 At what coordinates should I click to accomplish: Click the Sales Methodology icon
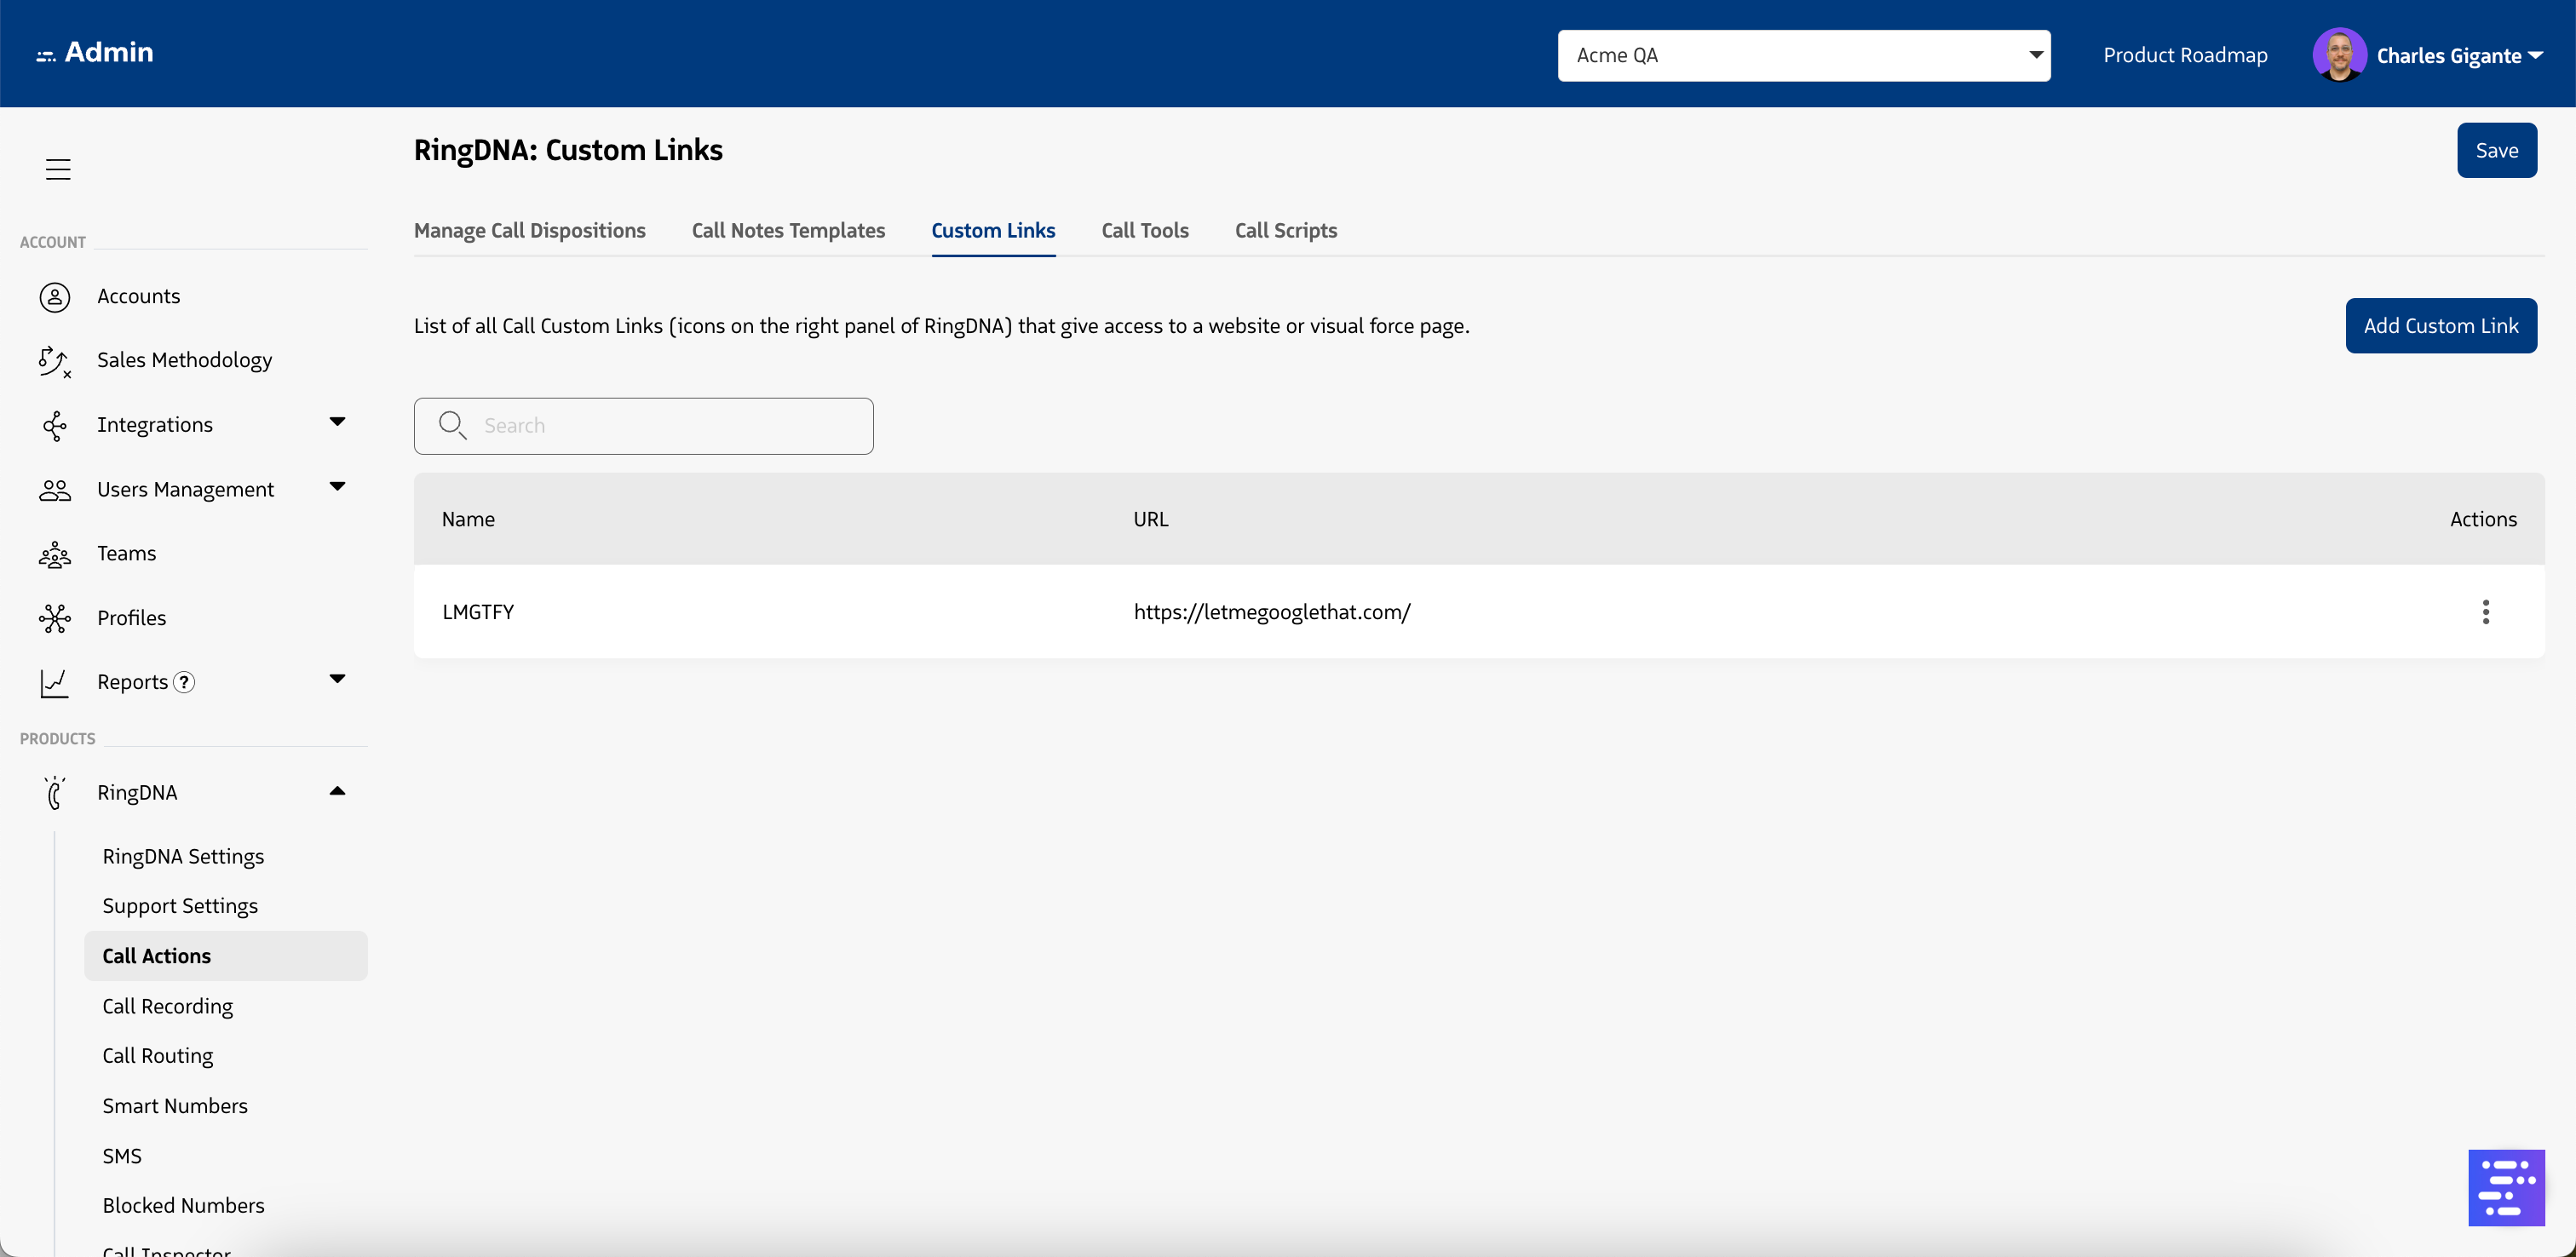[x=54, y=361]
